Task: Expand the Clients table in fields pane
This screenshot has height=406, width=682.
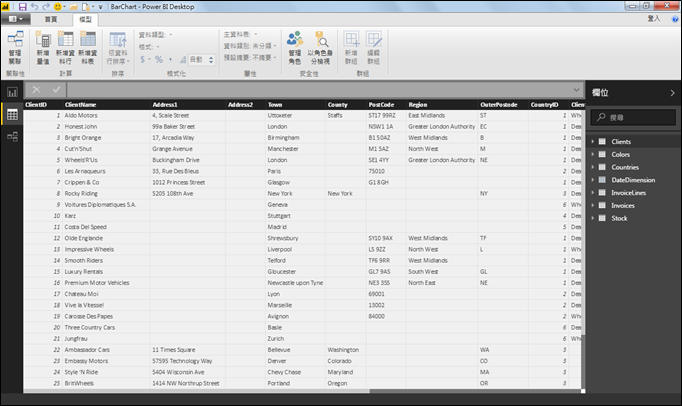Action: [x=593, y=141]
